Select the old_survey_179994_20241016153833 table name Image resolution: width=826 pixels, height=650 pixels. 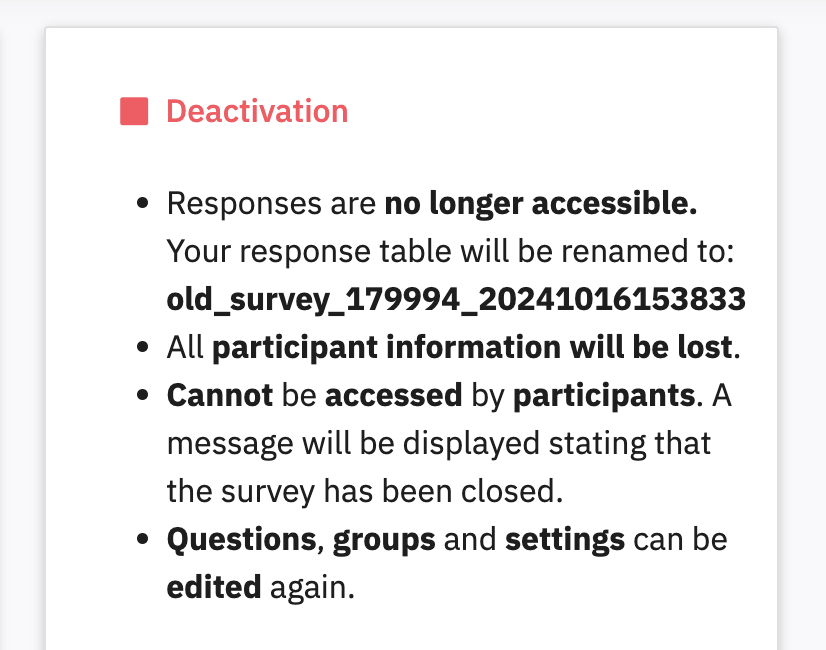(x=455, y=298)
